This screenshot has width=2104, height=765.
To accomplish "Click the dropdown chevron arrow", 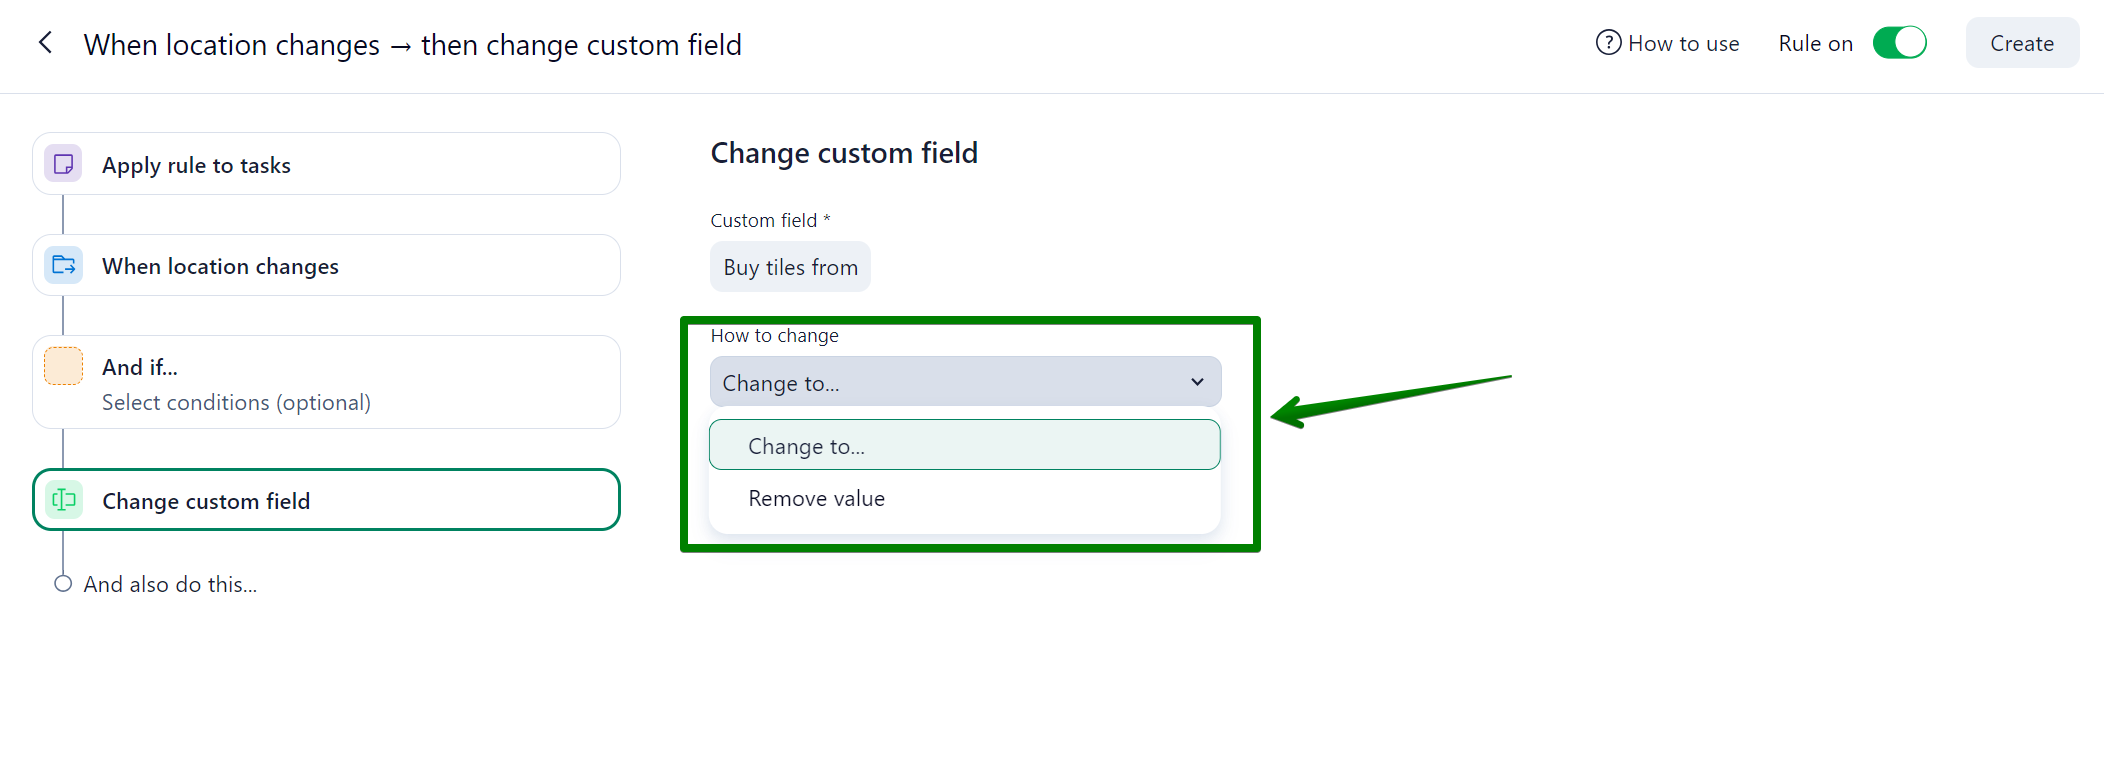I will pyautogui.click(x=1197, y=382).
